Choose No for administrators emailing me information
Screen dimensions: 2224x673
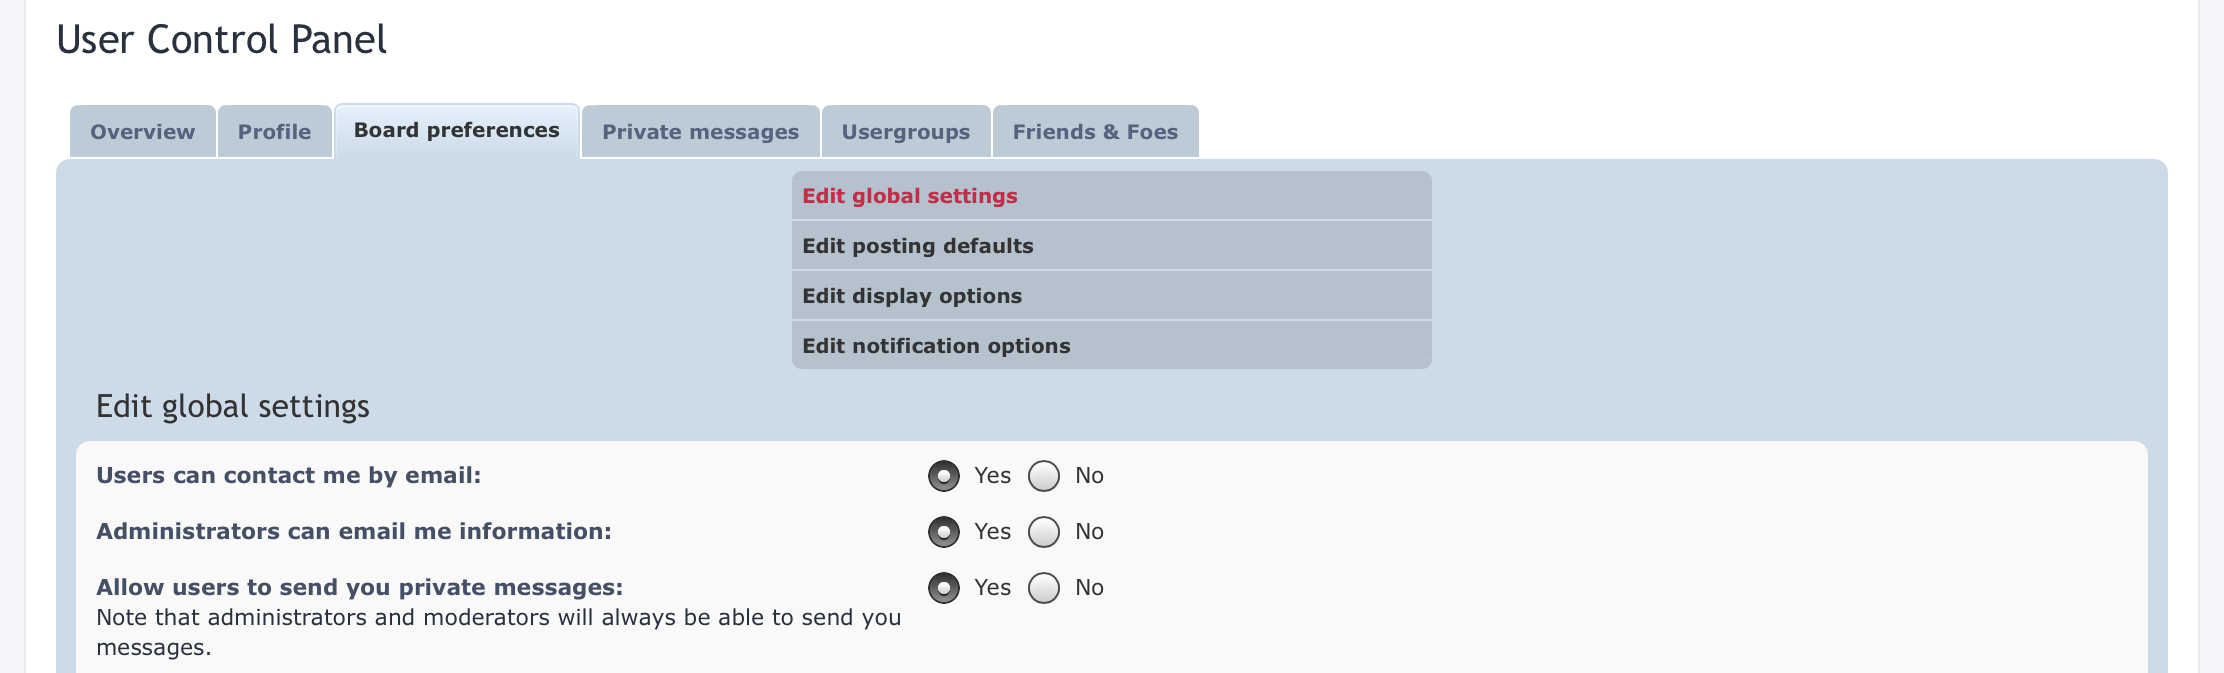pyautogui.click(x=1043, y=532)
